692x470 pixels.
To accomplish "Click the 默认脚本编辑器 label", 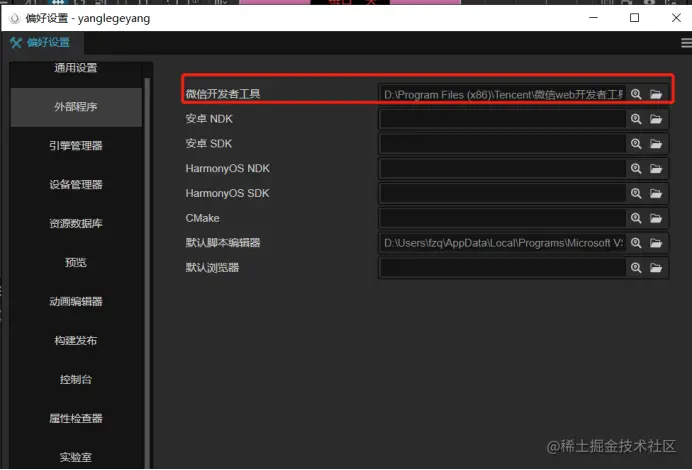I will click(223, 243).
